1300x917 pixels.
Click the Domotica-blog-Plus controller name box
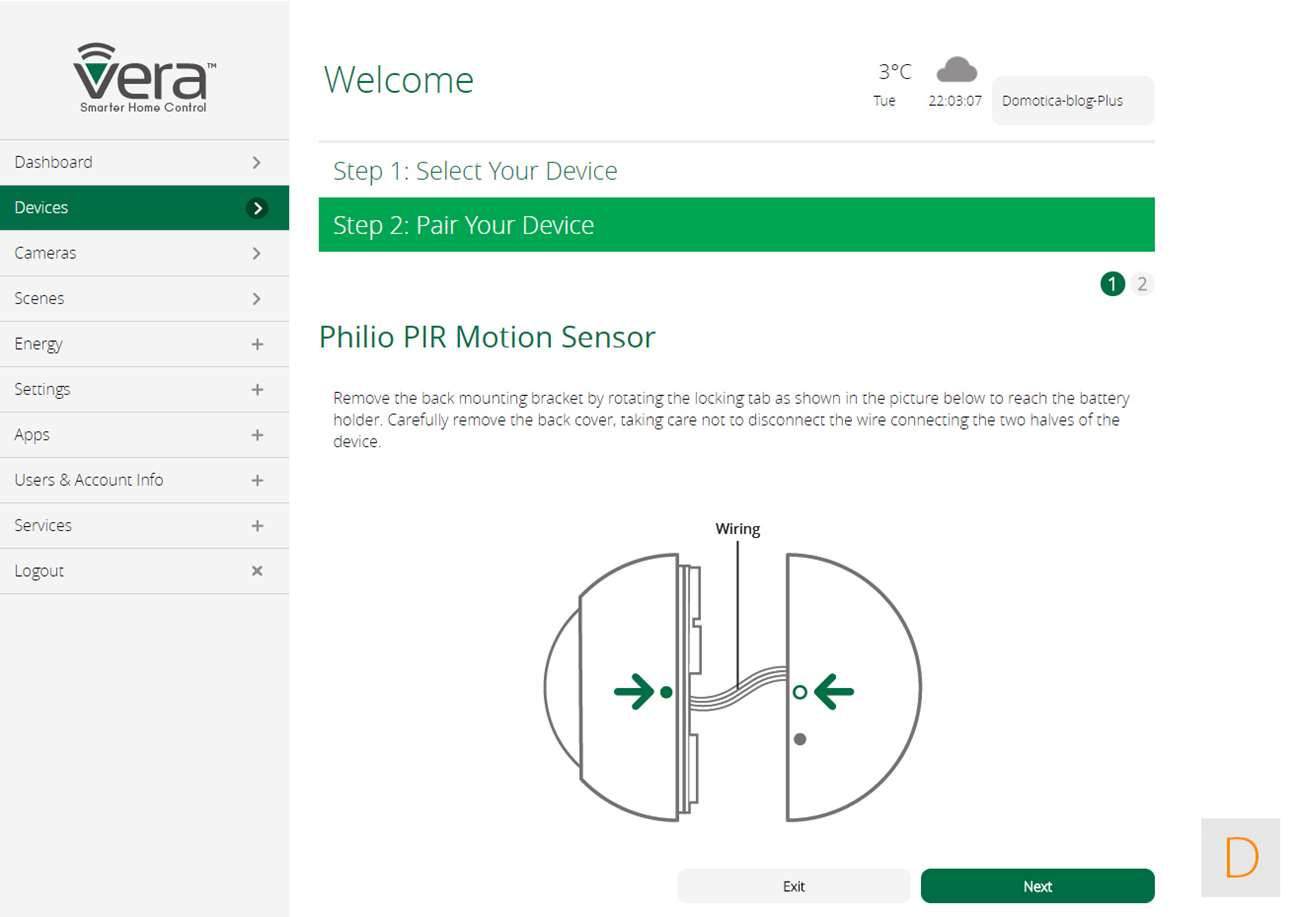tap(1072, 101)
